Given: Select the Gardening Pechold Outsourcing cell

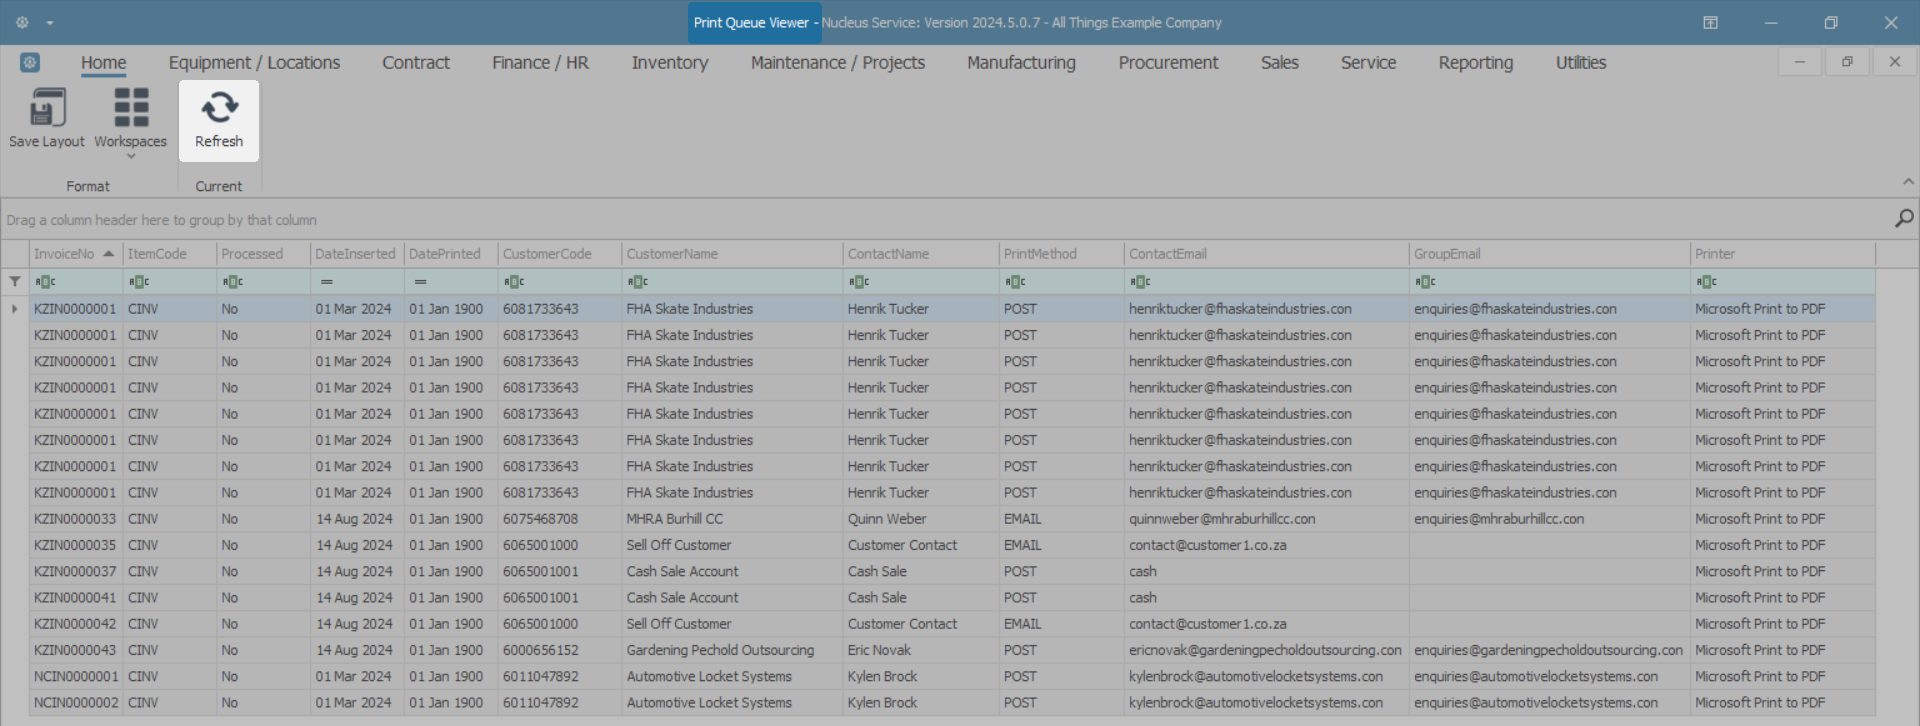Looking at the screenshot, I should pyautogui.click(x=733, y=650).
